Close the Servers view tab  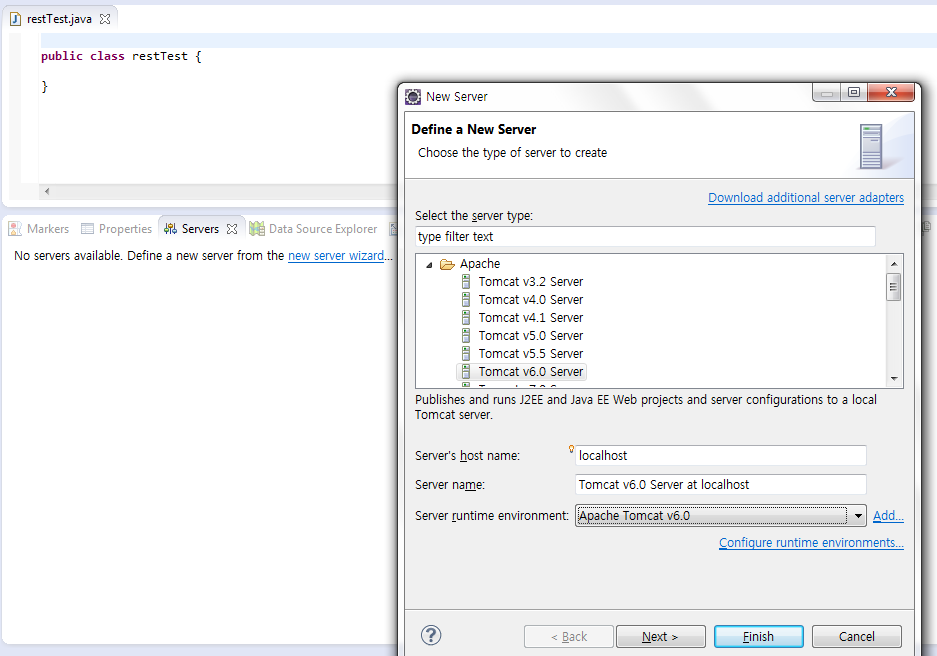click(232, 229)
